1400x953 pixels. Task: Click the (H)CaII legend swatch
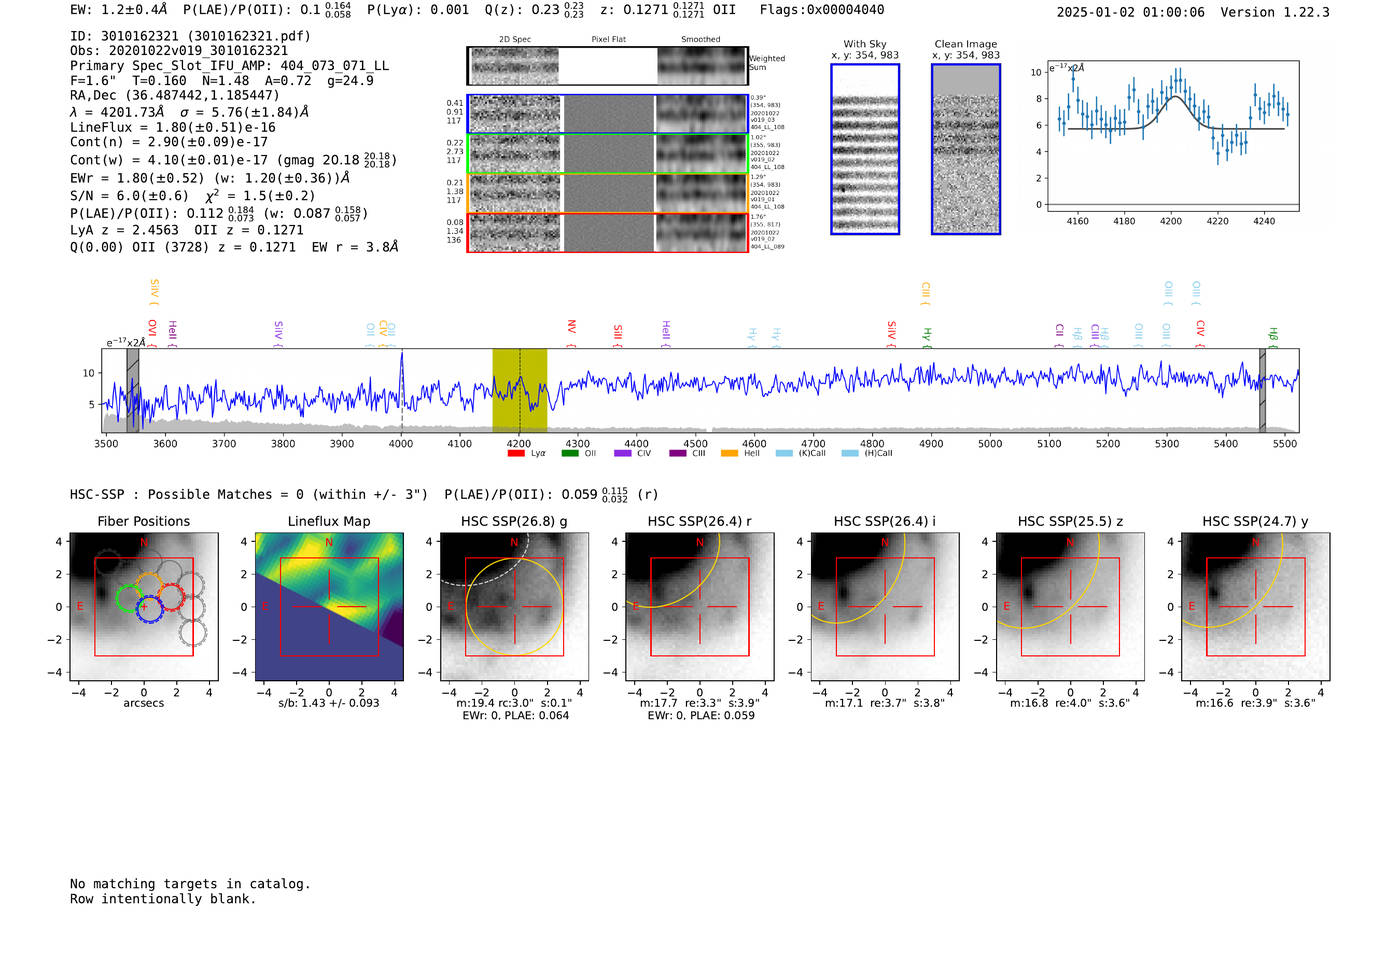pos(850,454)
